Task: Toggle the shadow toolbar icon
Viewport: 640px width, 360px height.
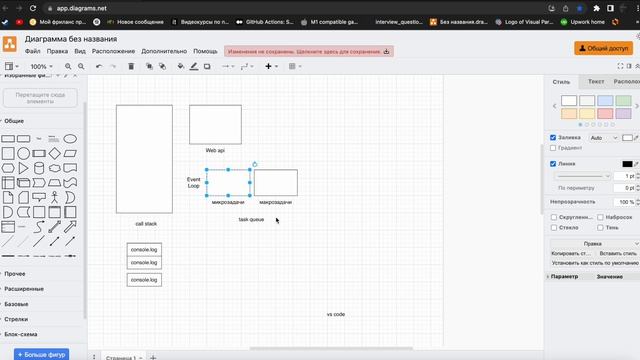Action: [x=207, y=66]
